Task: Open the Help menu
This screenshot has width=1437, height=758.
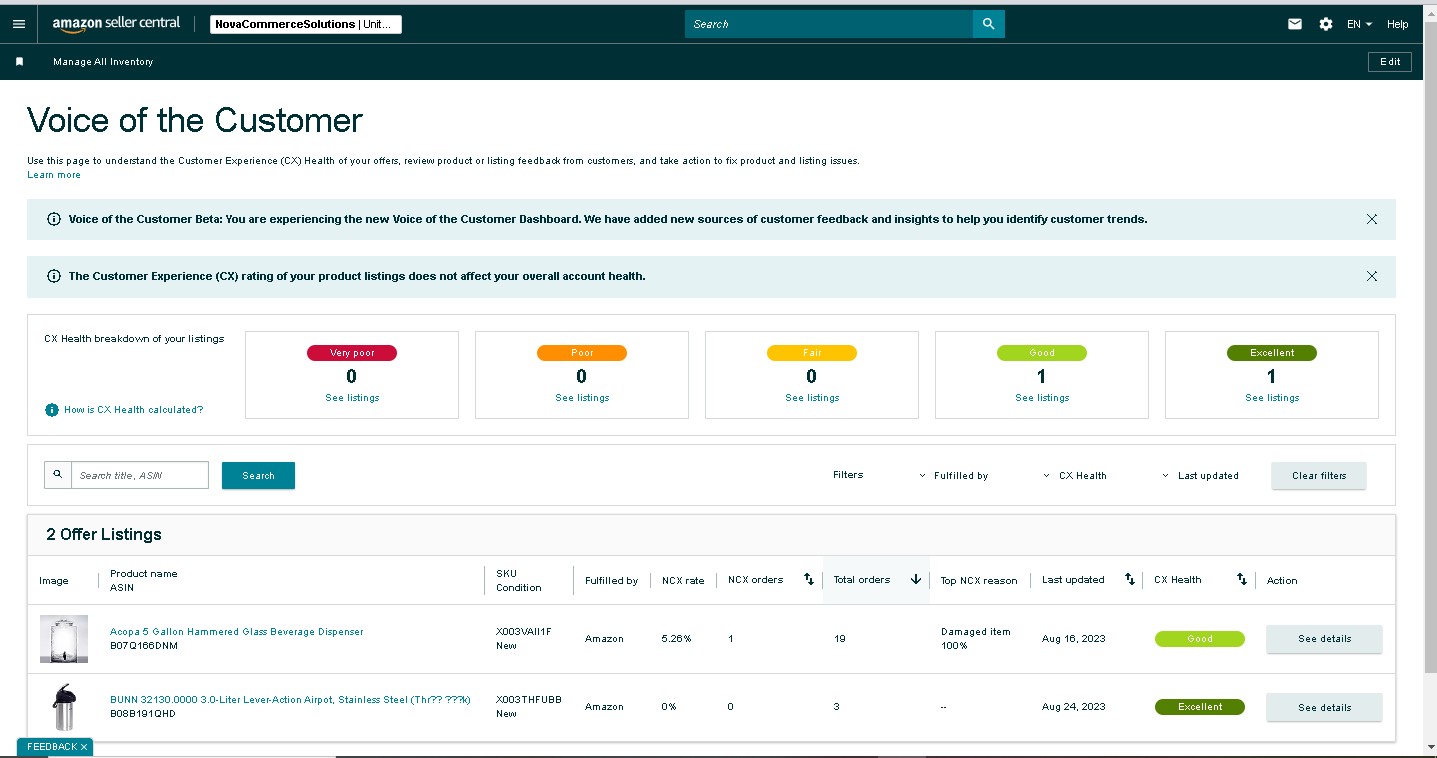Action: [x=1397, y=24]
